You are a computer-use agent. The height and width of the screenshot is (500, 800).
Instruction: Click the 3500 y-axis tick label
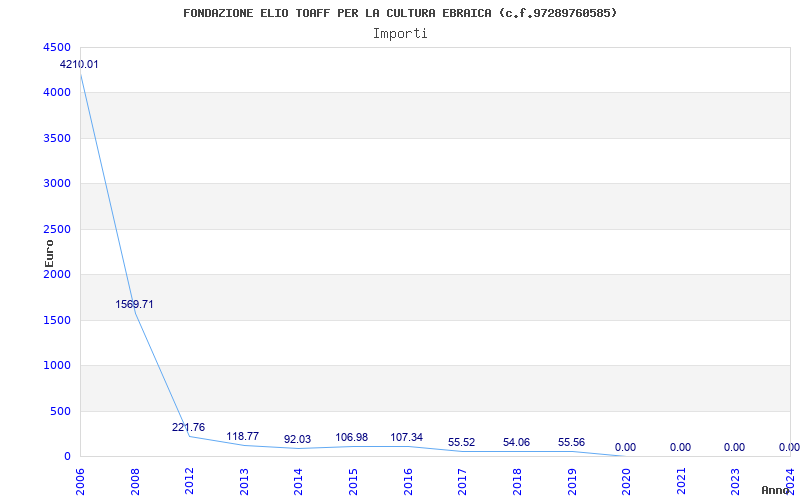coord(58,138)
